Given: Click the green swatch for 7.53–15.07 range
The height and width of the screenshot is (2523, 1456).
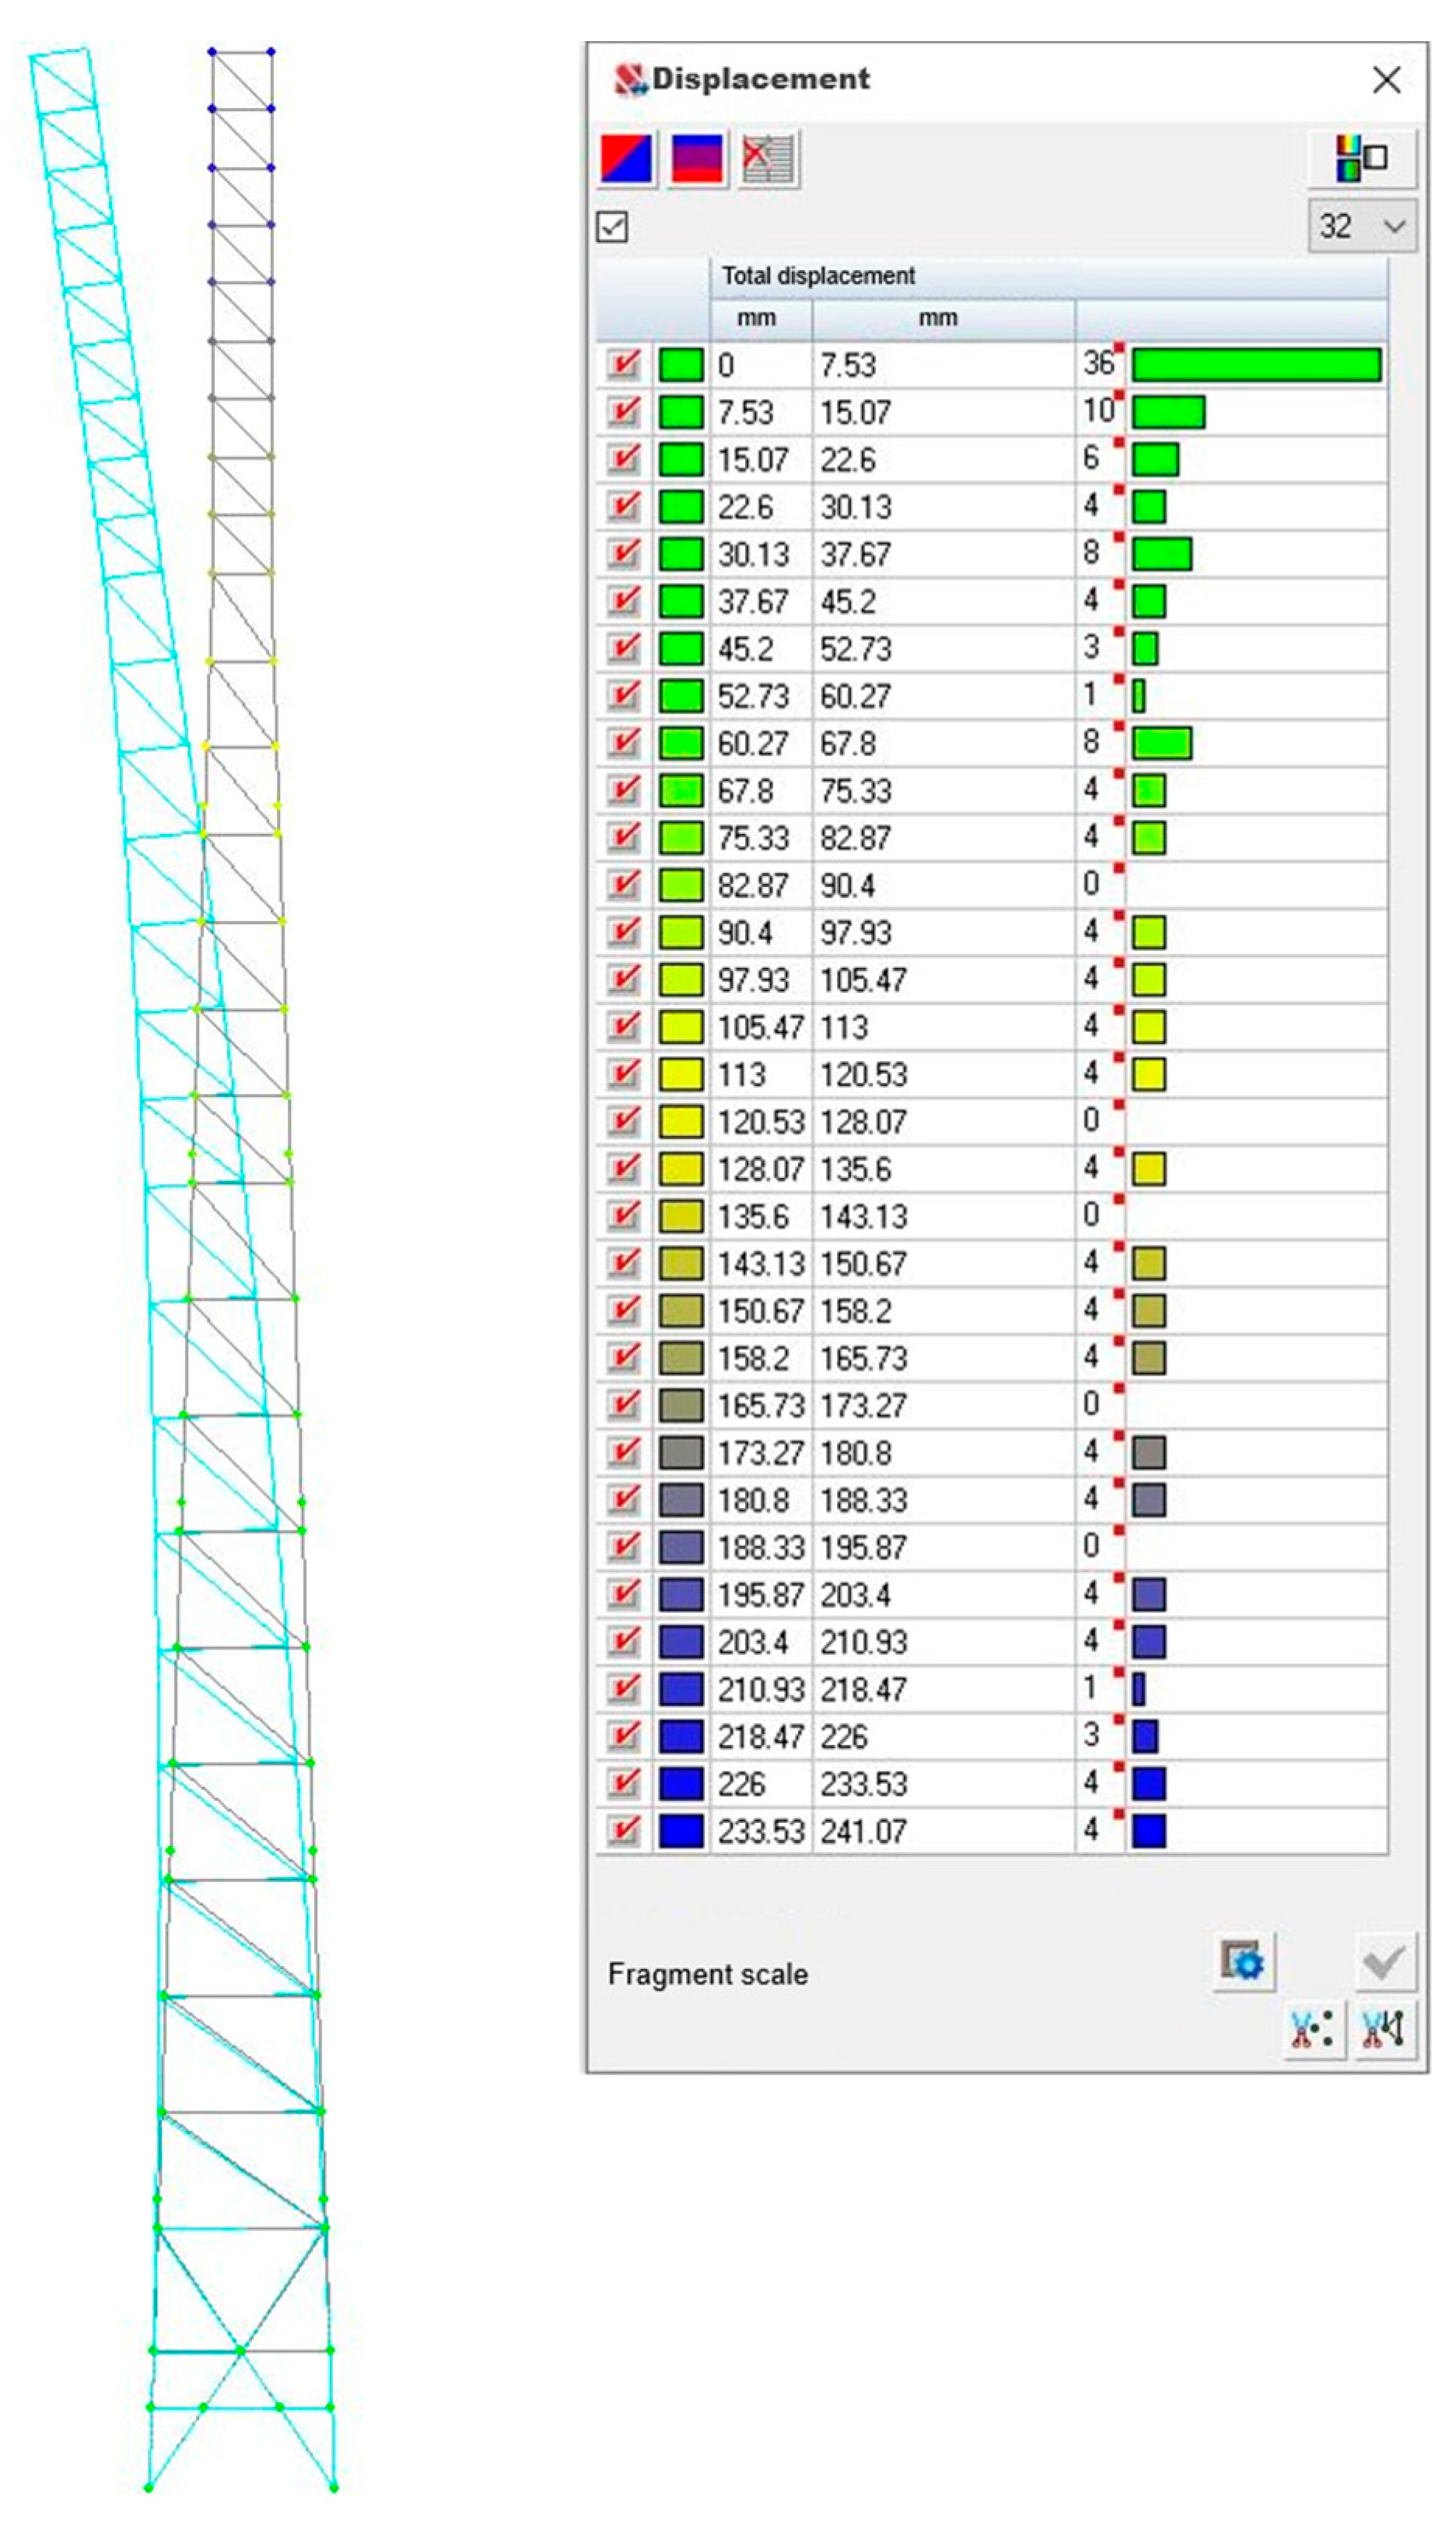Looking at the screenshot, I should pyautogui.click(x=681, y=412).
